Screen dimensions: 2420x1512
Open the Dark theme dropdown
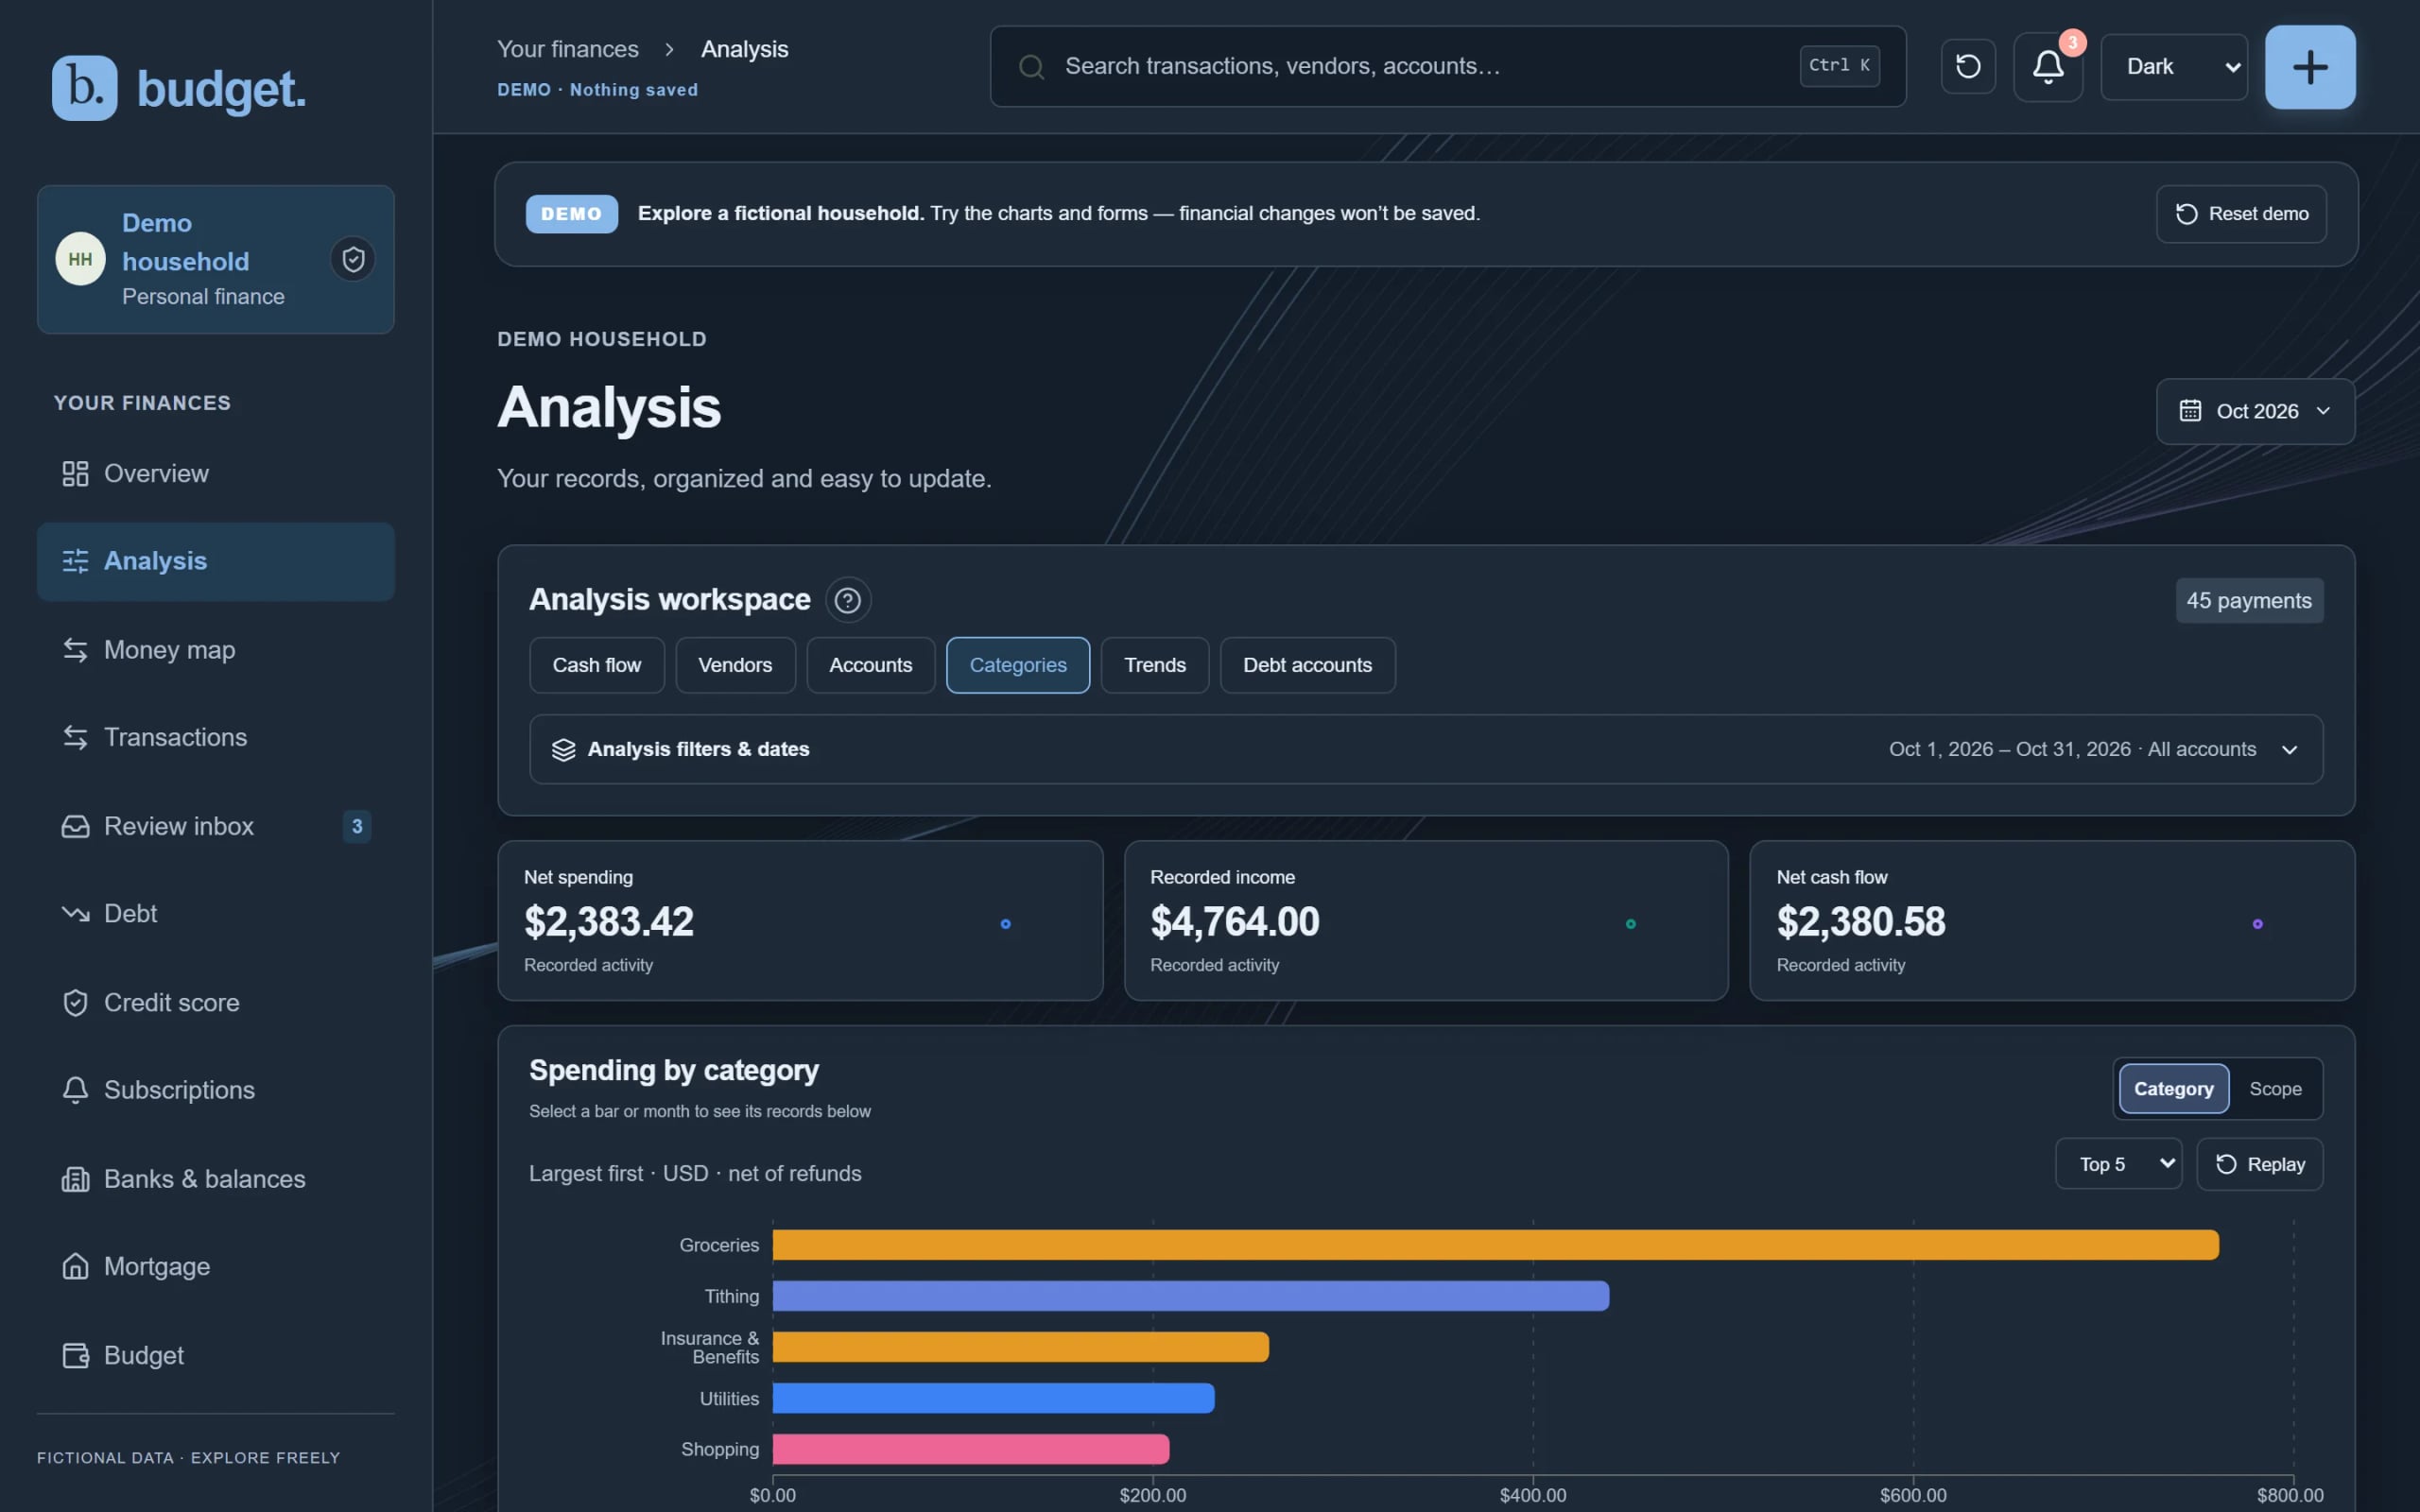click(x=2174, y=67)
